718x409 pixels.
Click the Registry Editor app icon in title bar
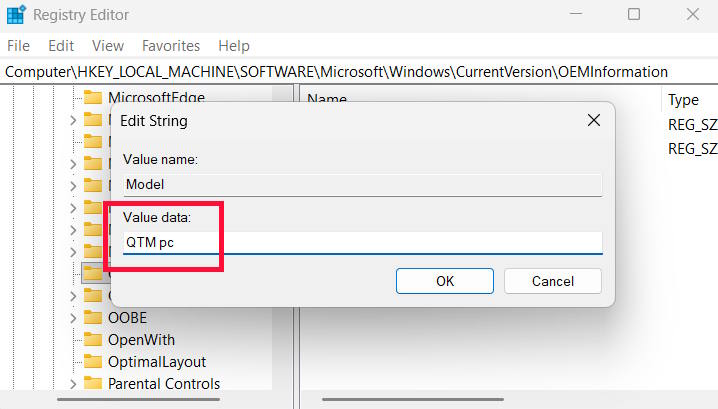coord(16,15)
